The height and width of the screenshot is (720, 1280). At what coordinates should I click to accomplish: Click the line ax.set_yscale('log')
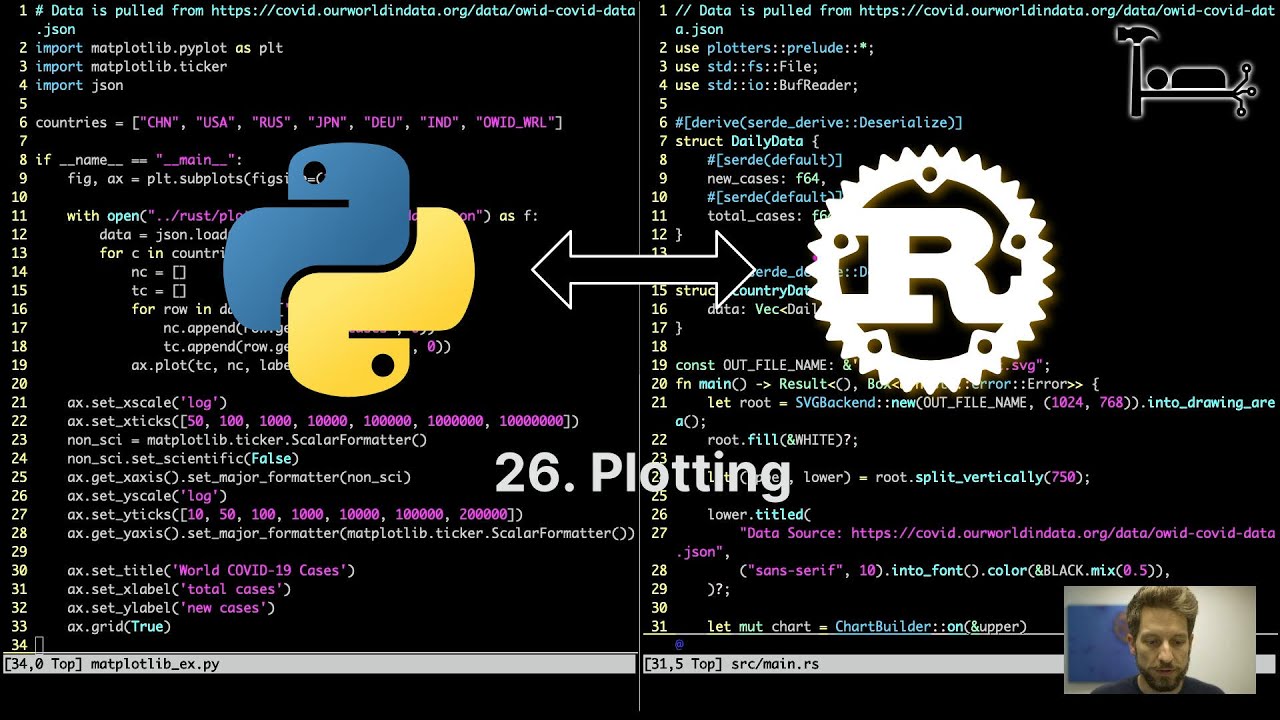[x=147, y=496]
